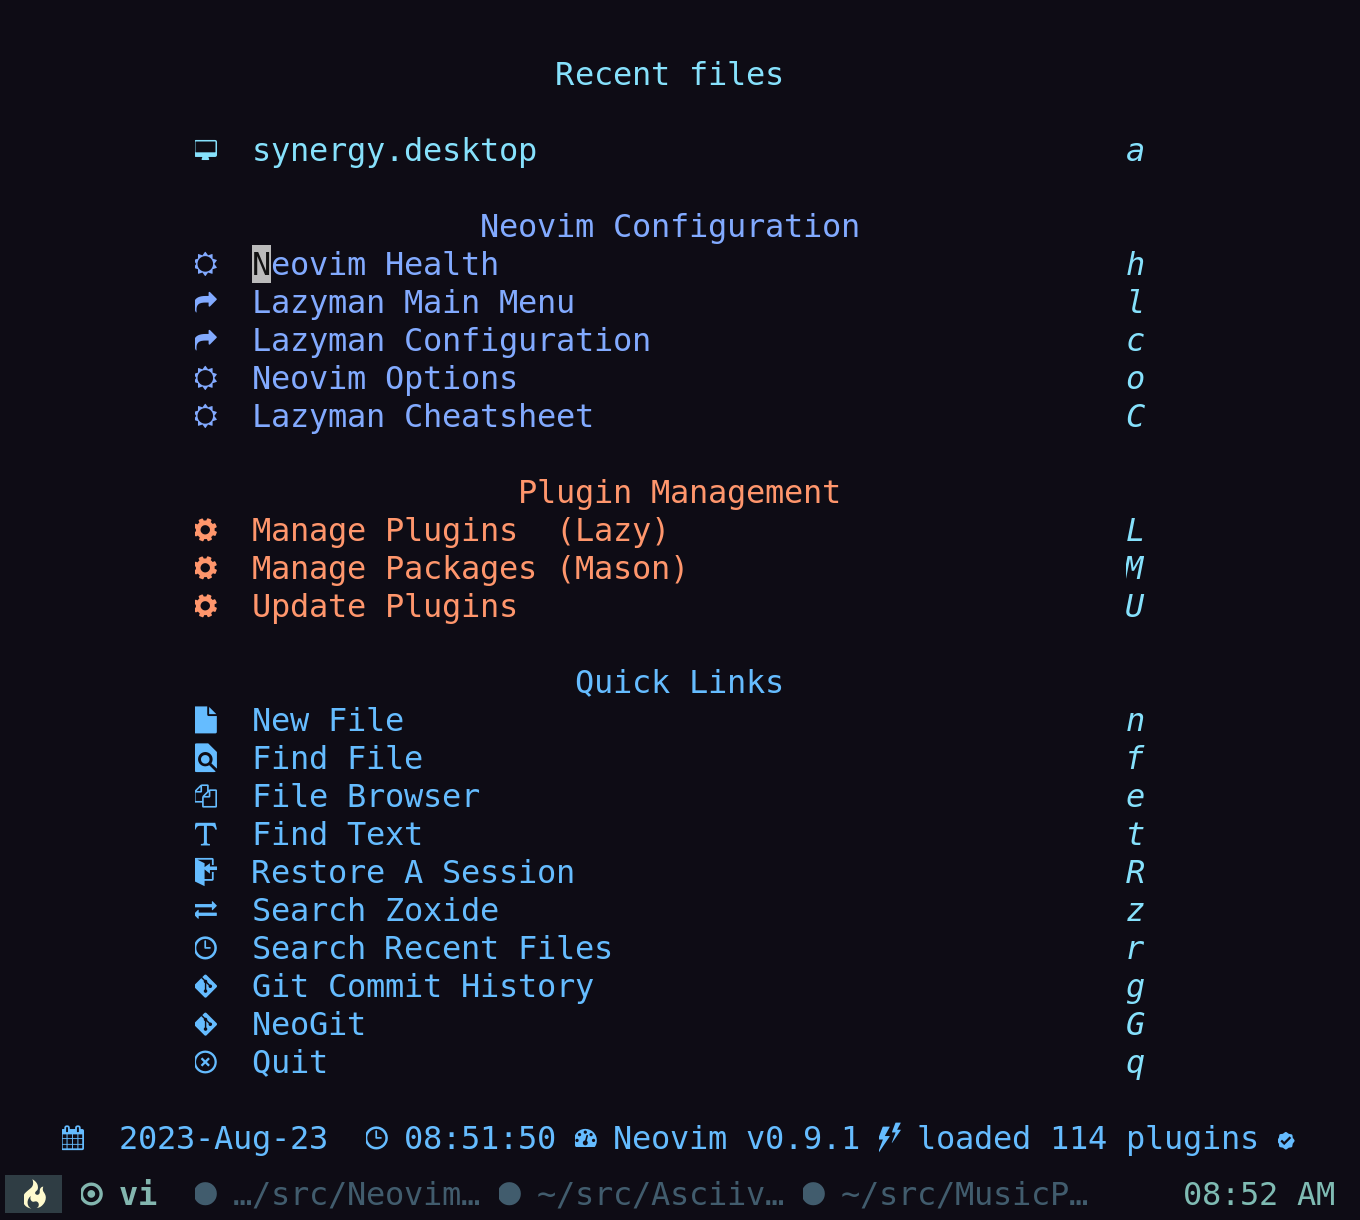
Task: Click the git icon beside NeoGit
Action: point(206,1024)
